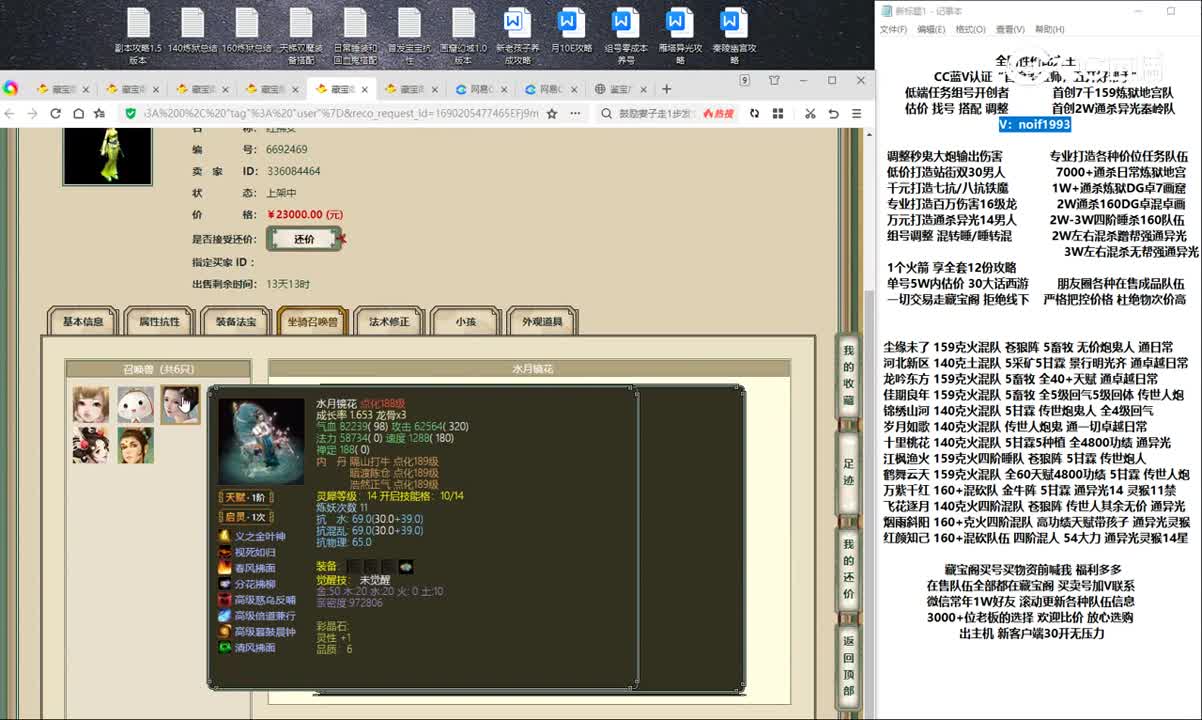Open 我的收藏 side button
The height and width of the screenshot is (720, 1202).
tap(848, 375)
